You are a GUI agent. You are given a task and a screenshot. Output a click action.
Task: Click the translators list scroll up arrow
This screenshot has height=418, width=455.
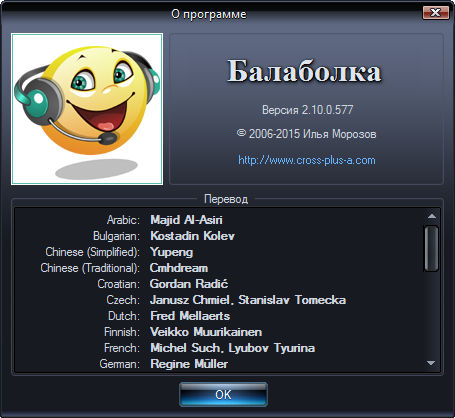[x=432, y=216]
